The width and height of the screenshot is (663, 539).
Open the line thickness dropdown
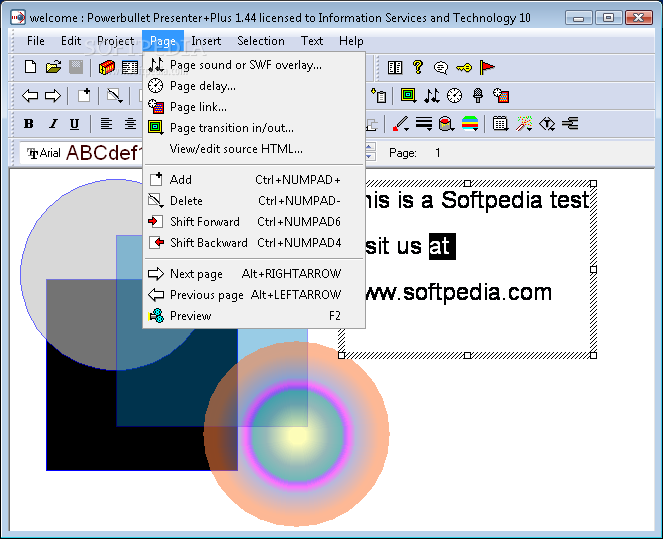424,123
